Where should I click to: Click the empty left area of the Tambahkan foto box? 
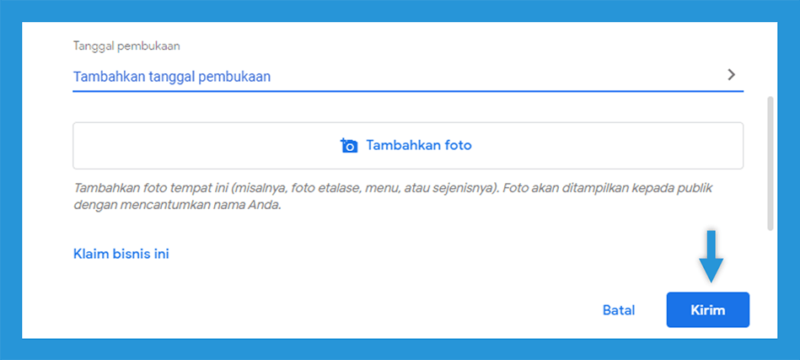click(204, 146)
